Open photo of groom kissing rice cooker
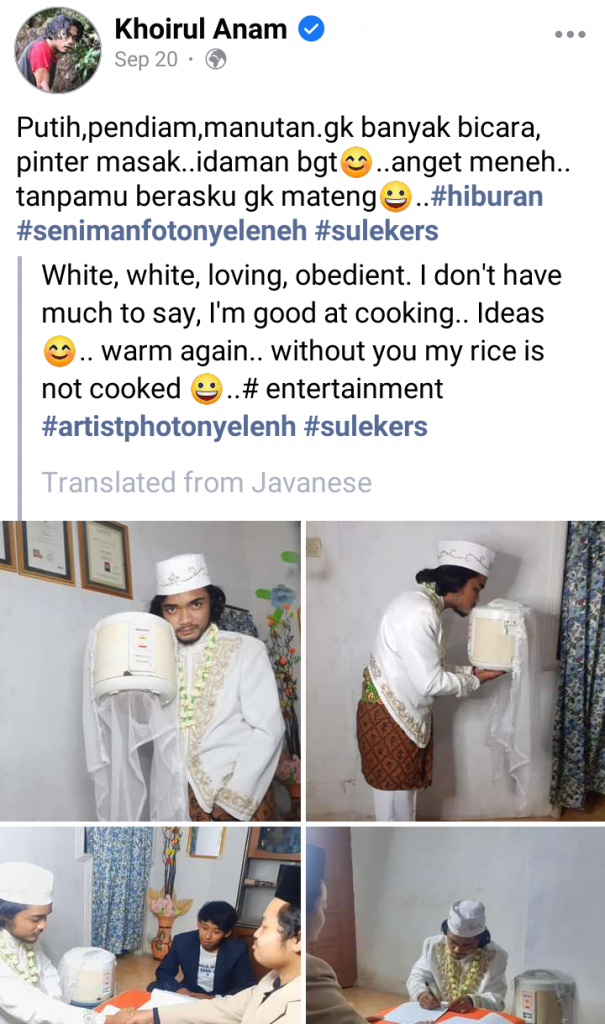 455,671
